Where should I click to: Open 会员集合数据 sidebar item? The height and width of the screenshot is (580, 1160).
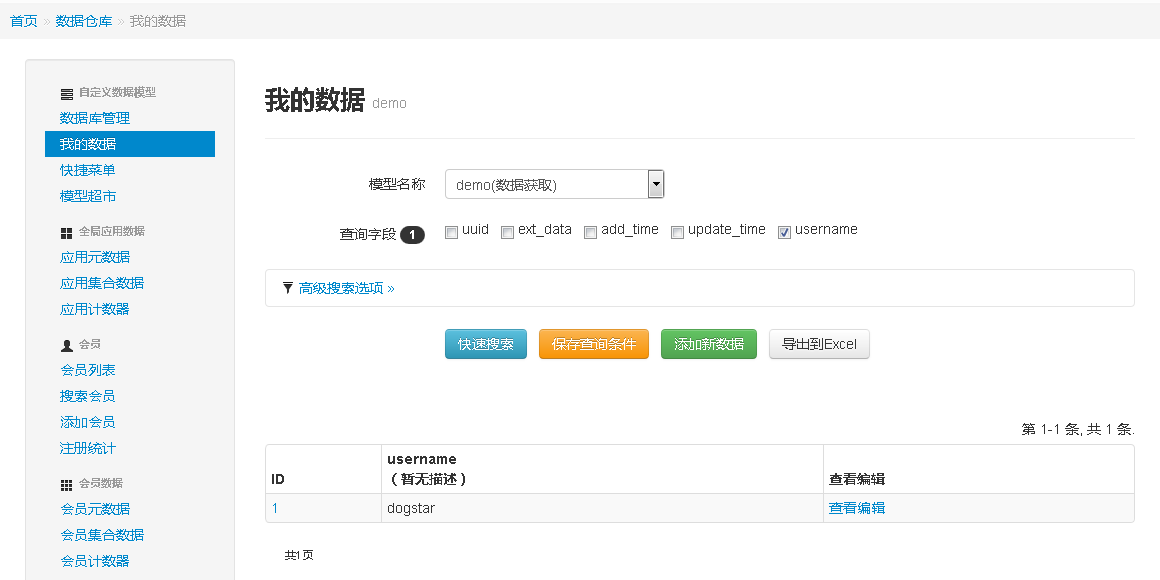[x=101, y=535]
